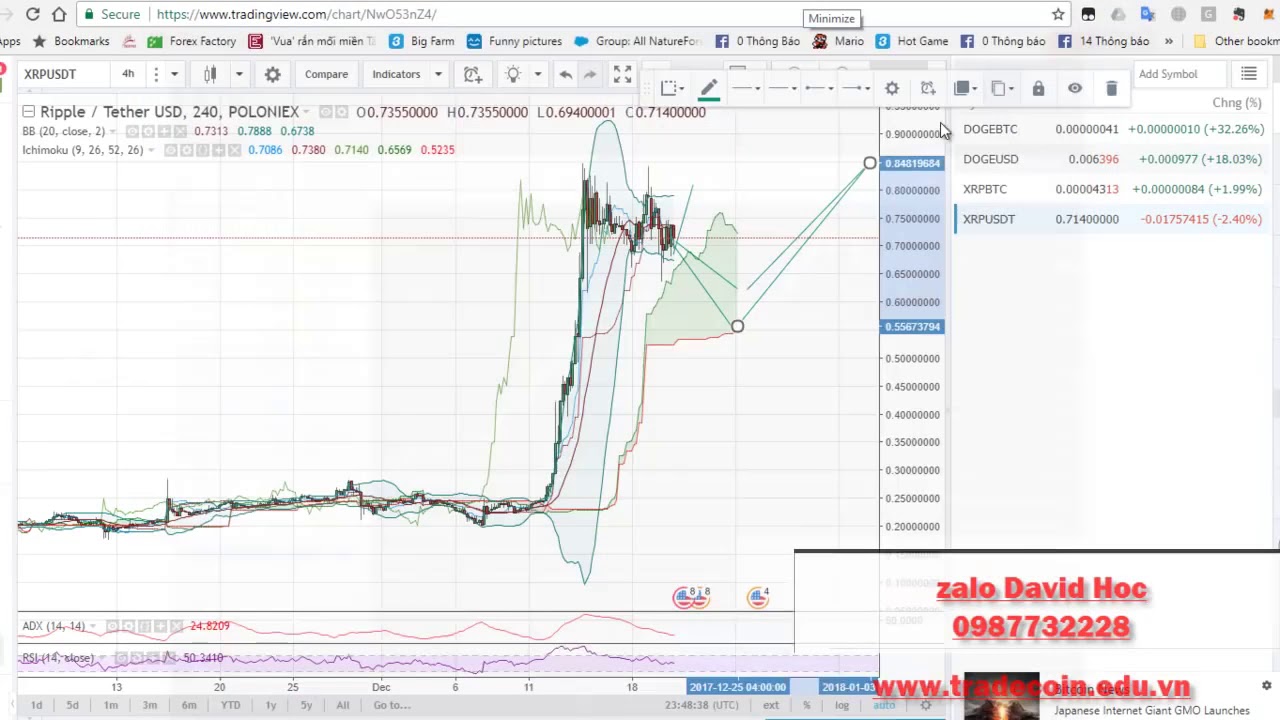
Task: Click the light bulb ideas icon
Action: coord(513,74)
